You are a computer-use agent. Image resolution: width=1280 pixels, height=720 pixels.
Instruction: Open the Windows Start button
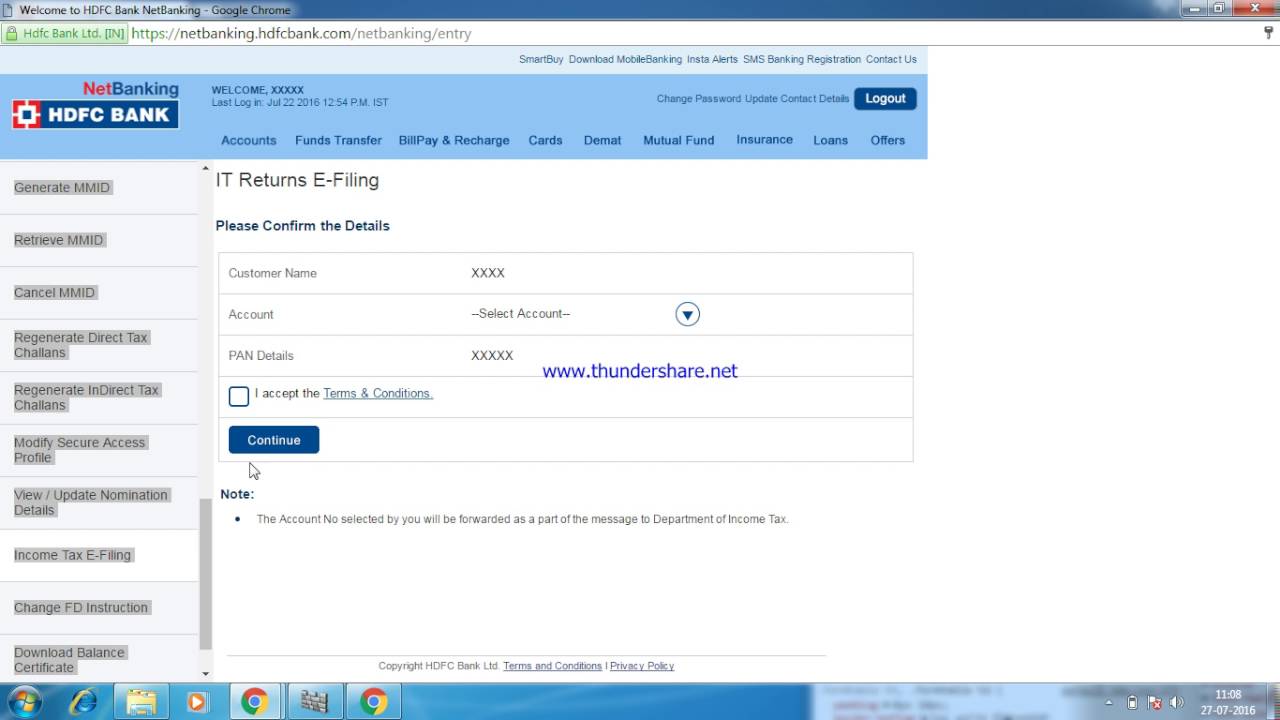24,702
